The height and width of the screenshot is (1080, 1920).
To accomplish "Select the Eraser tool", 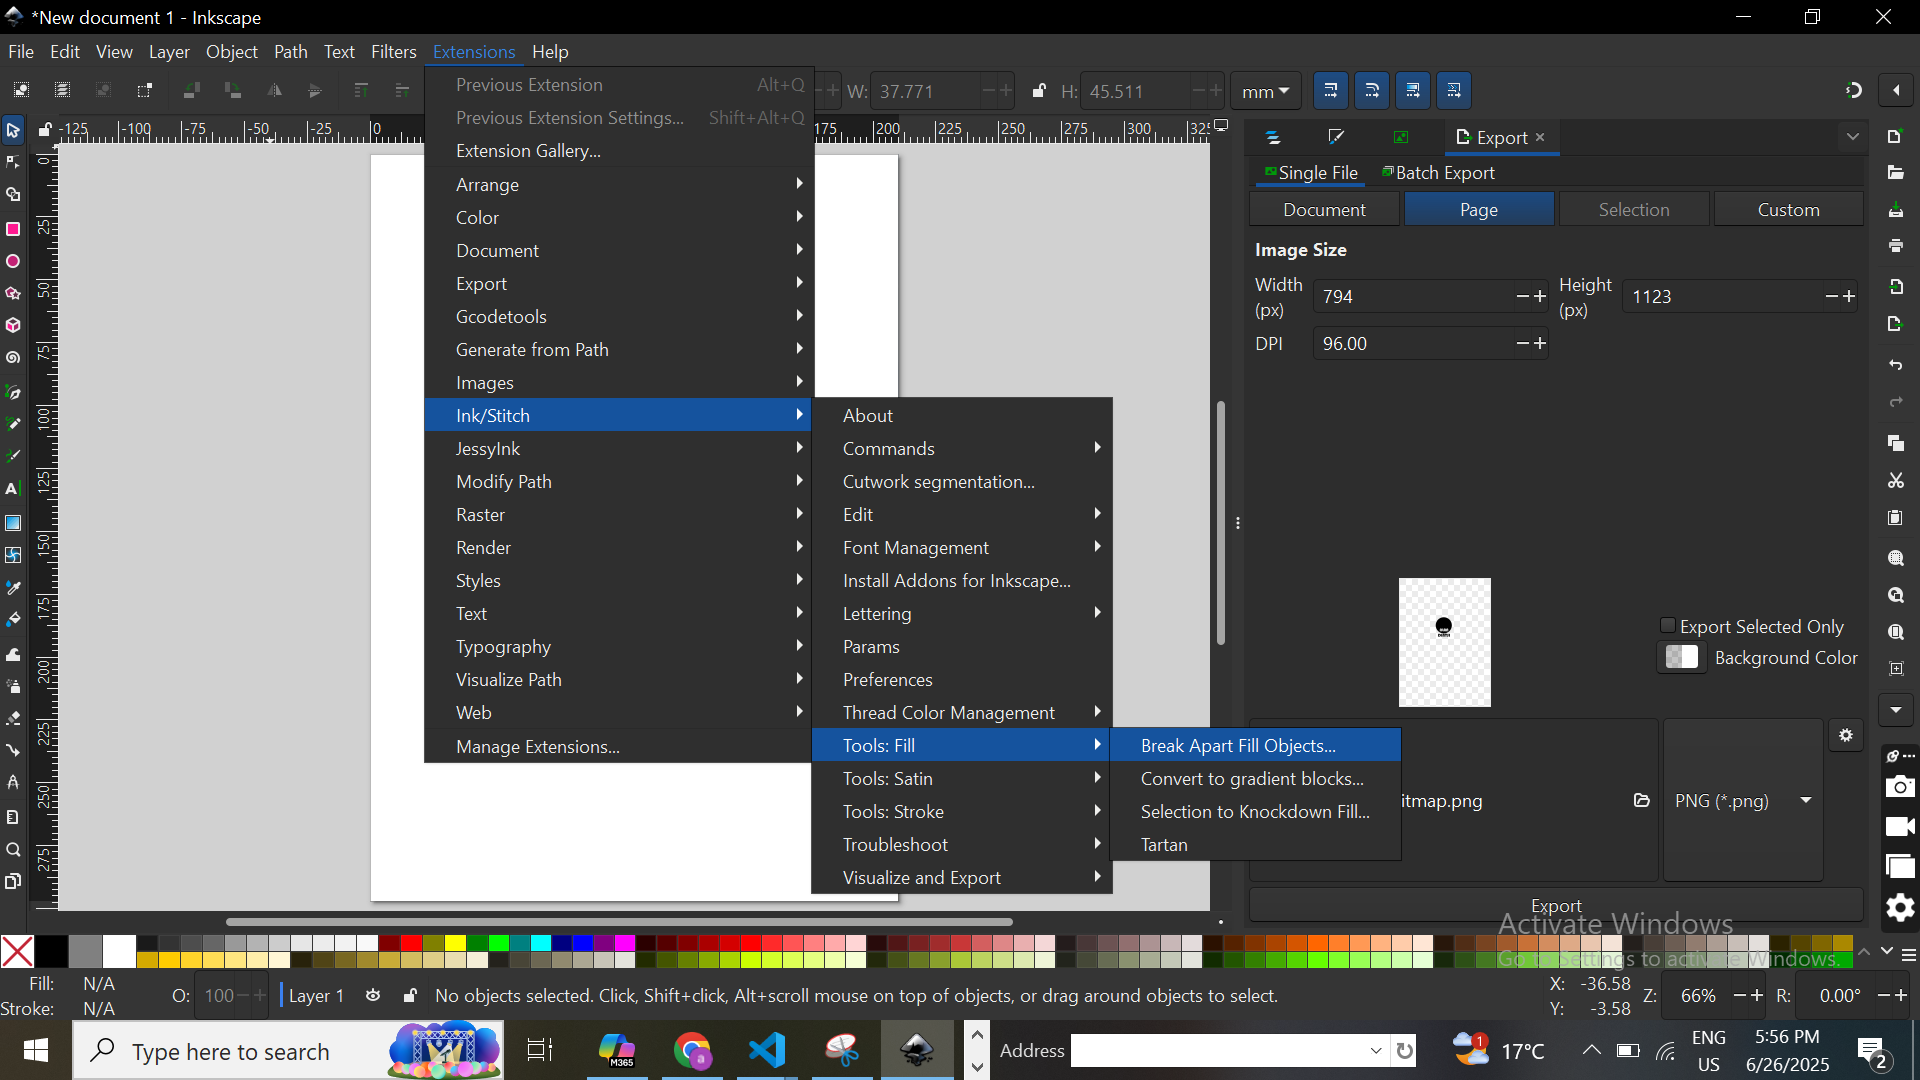I will click(13, 719).
